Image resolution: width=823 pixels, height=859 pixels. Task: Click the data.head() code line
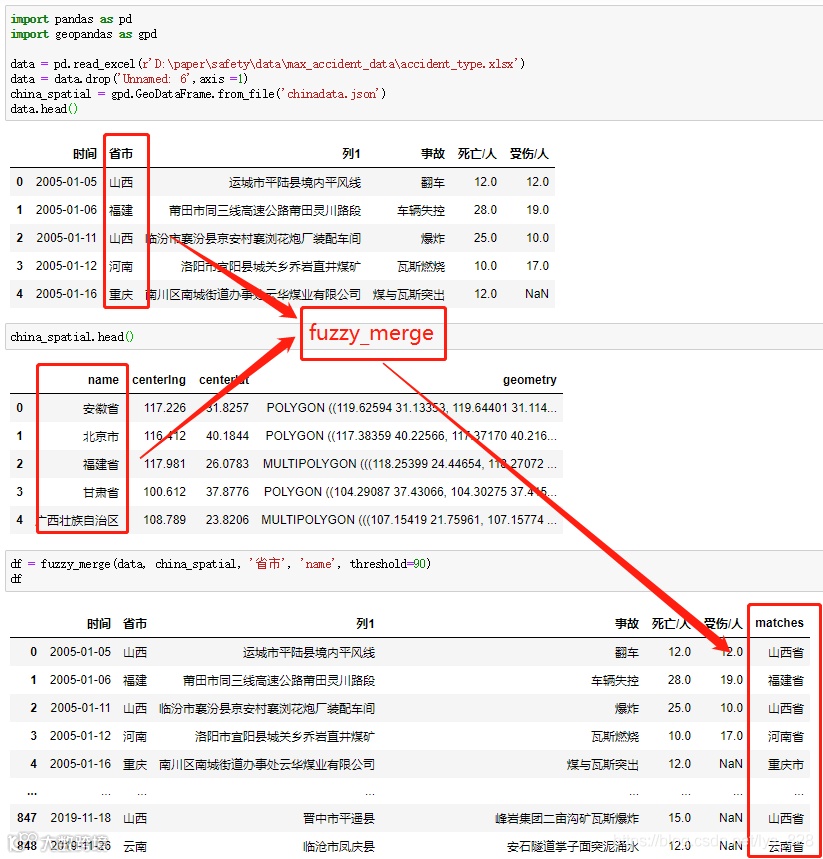point(44,109)
